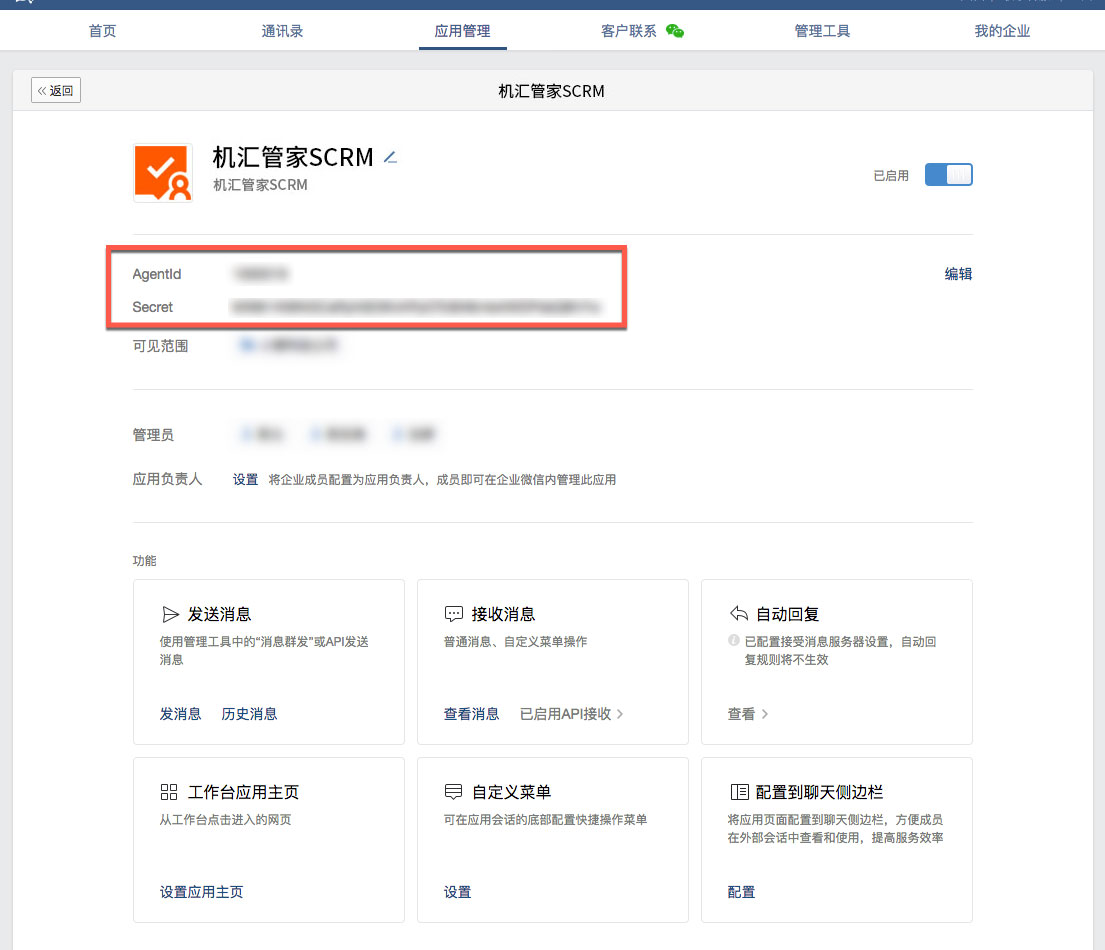Click 配置 link in sidebar card
Screen dimensions: 1105x950
tap(741, 892)
